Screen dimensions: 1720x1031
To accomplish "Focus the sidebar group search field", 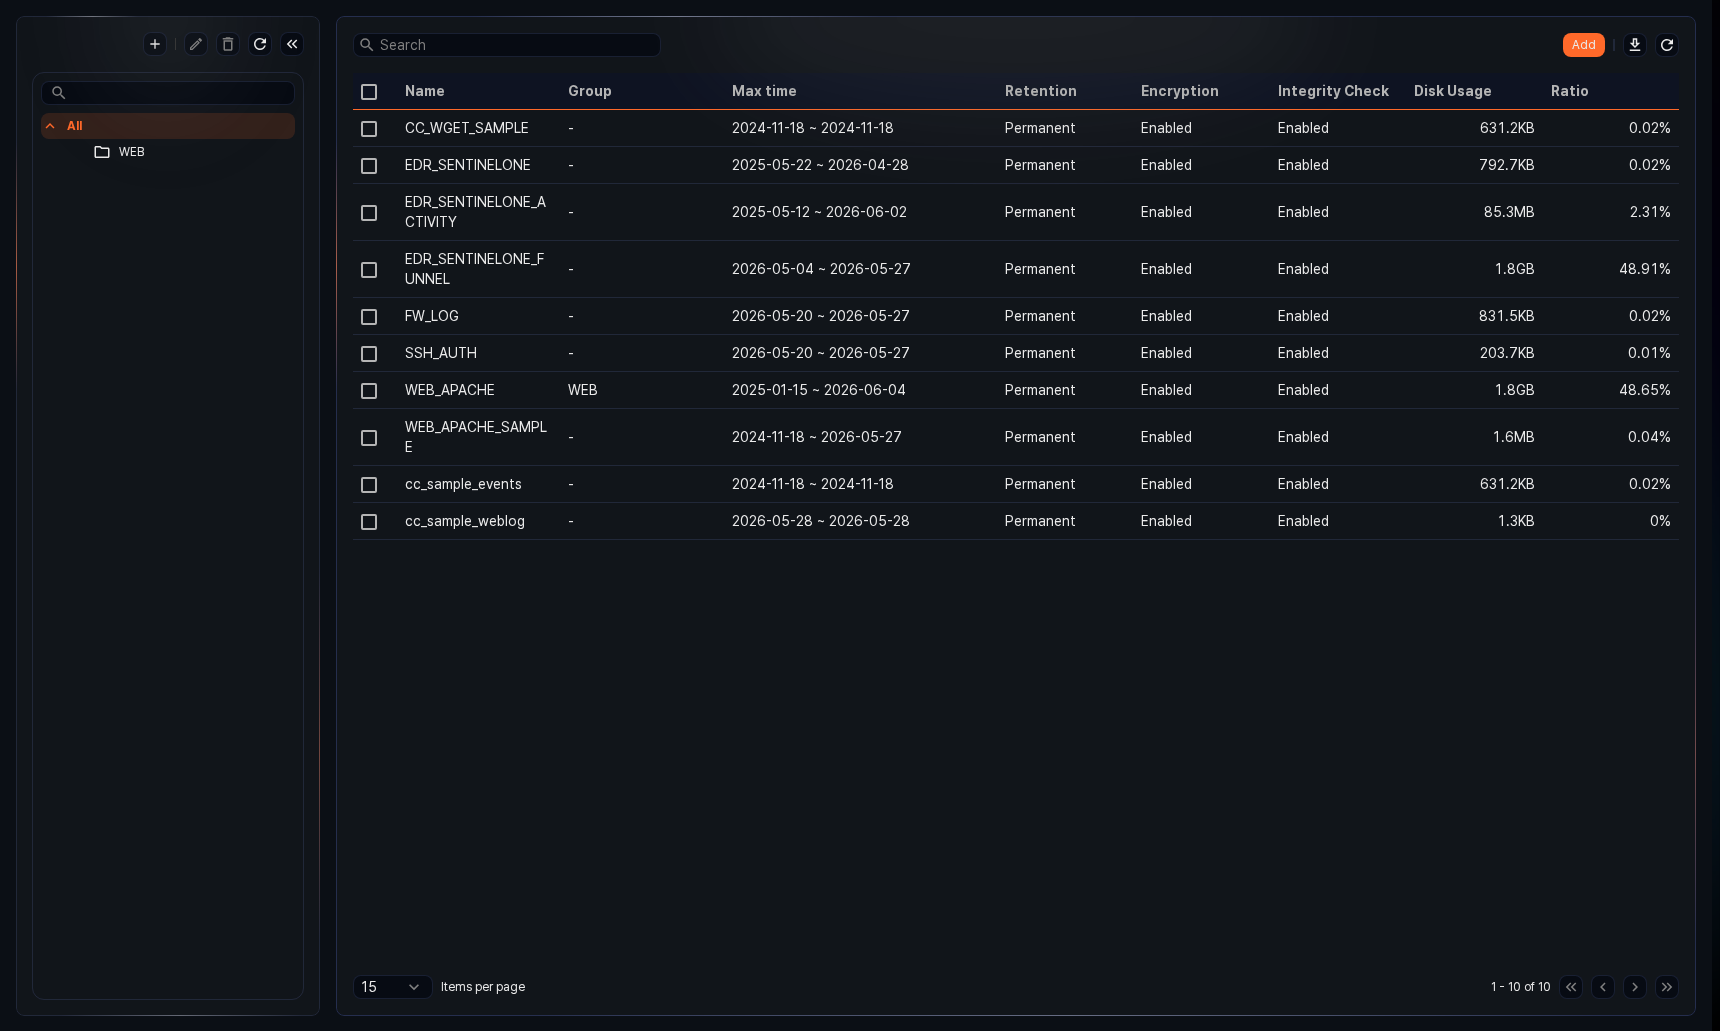I will tap(168, 93).
